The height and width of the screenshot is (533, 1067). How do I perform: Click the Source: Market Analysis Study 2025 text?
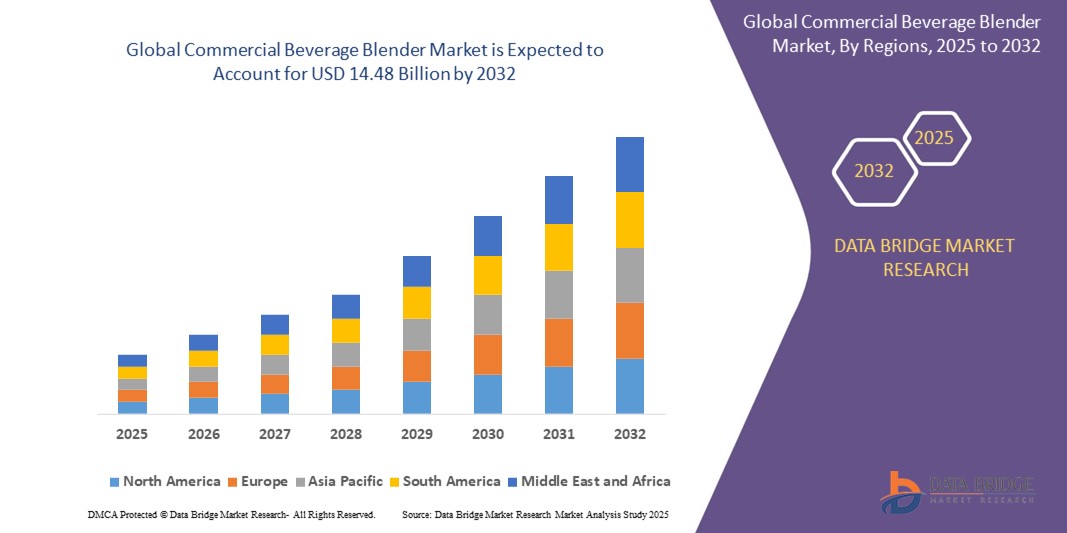pyautogui.click(x=534, y=514)
